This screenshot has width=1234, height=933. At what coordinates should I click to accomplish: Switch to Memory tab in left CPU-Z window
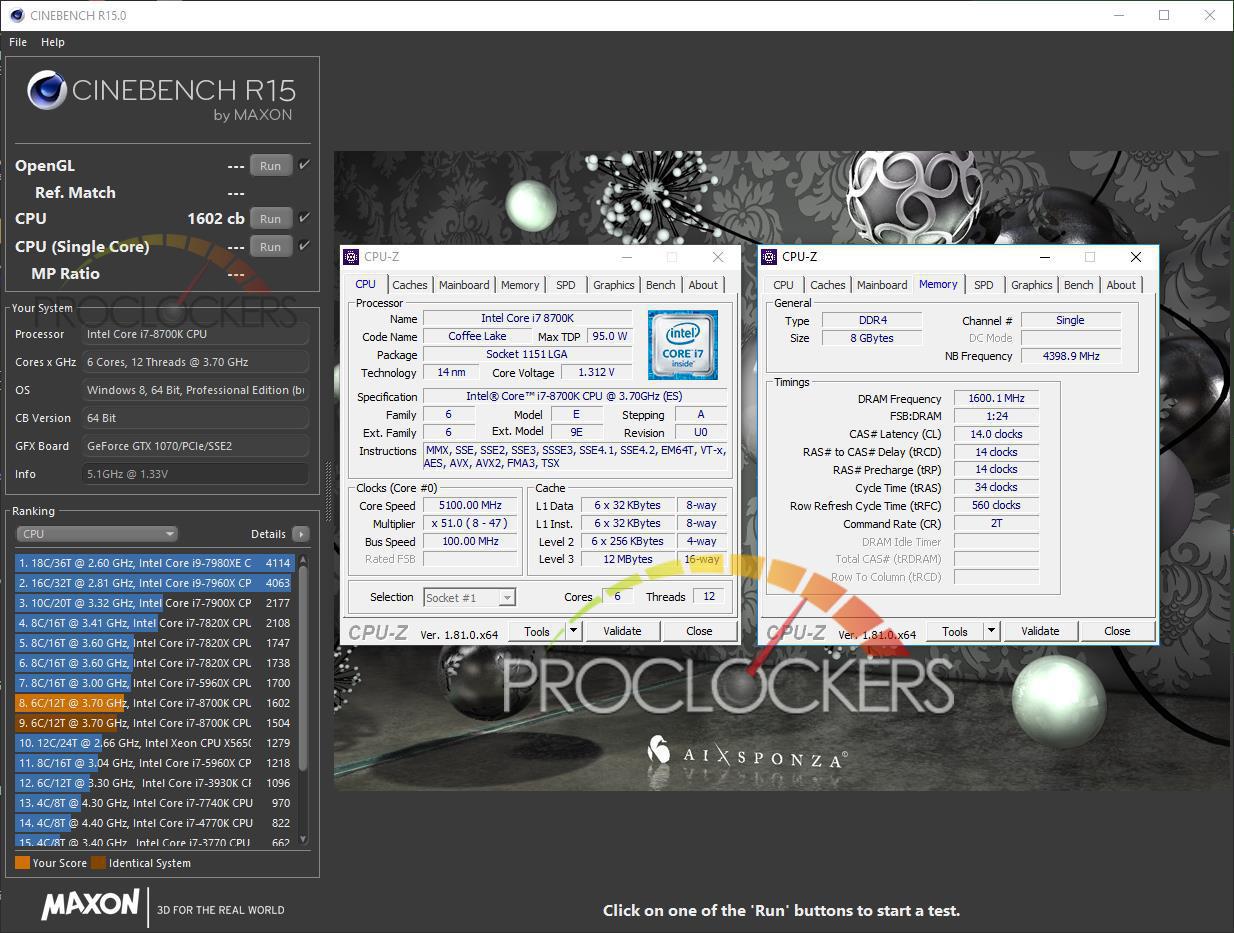pyautogui.click(x=520, y=285)
